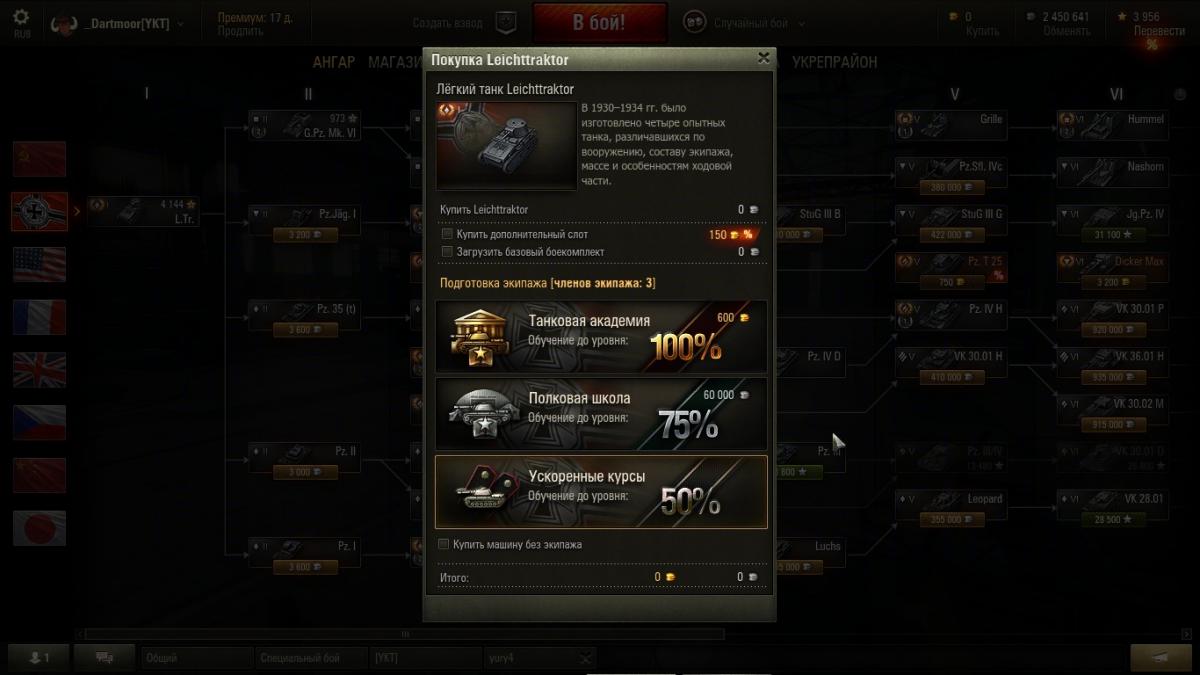Switch to the УКРЕПРАЙОН tab
This screenshot has width=1200, height=675.
(x=834, y=62)
